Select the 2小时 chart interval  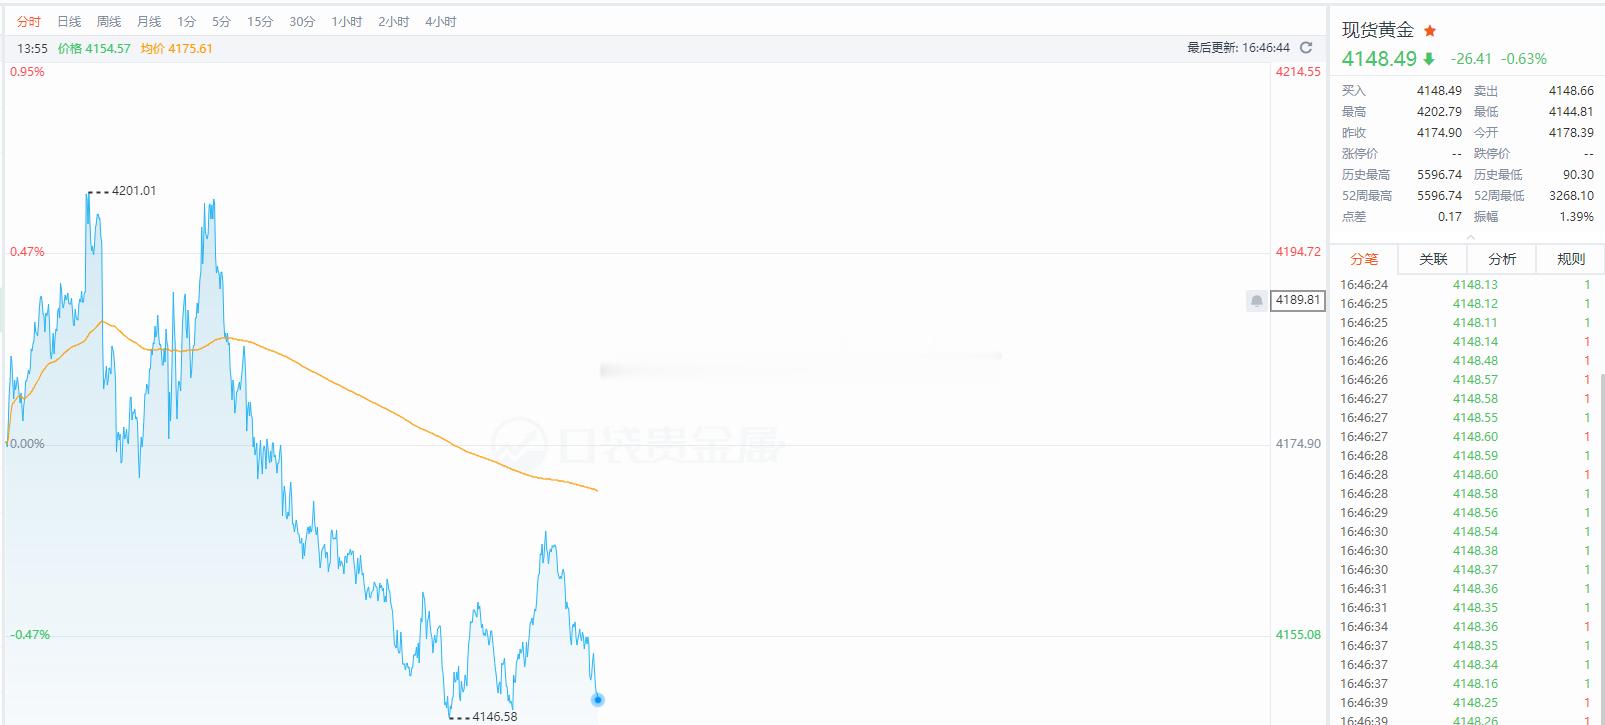[394, 21]
